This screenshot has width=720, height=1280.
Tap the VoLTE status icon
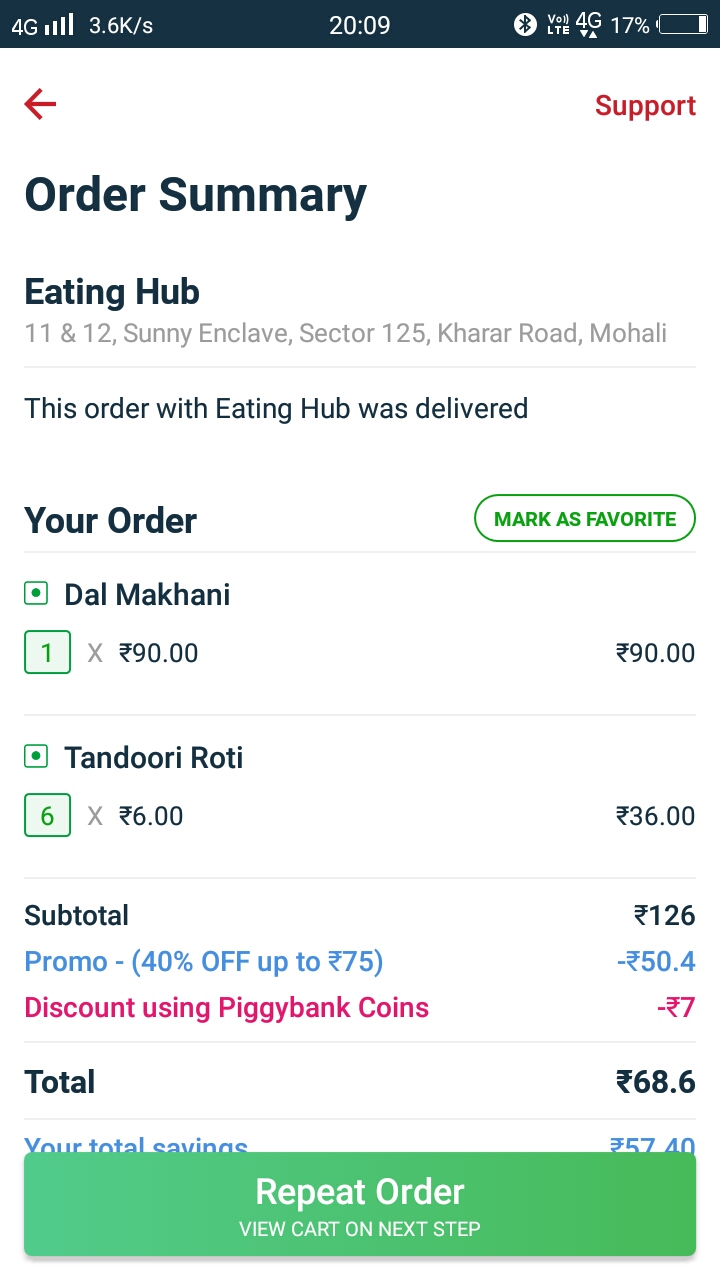coord(558,25)
